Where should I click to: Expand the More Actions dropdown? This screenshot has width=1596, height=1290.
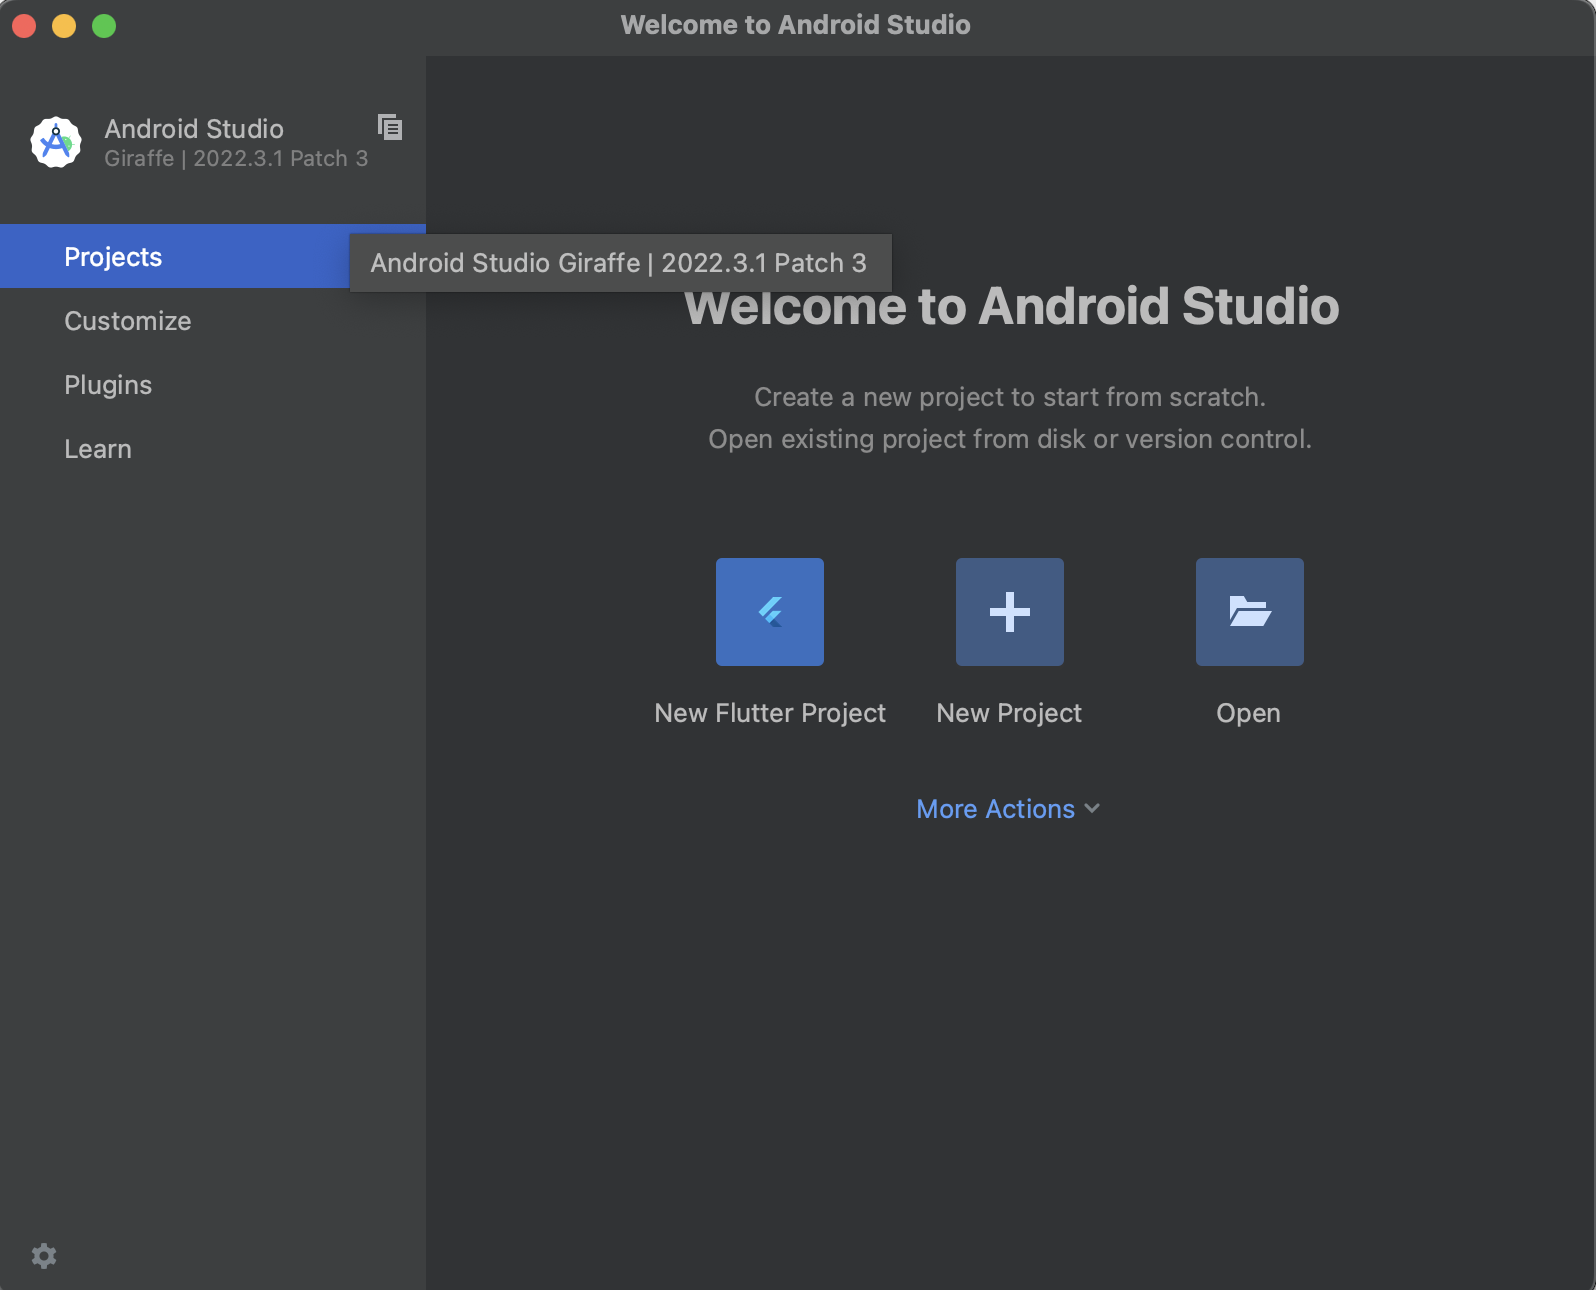1008,809
